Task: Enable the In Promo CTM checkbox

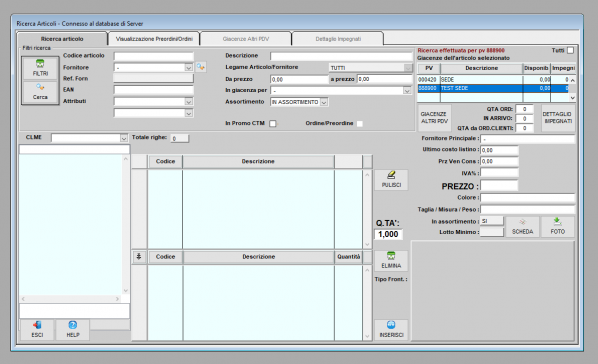Action: pos(273,123)
